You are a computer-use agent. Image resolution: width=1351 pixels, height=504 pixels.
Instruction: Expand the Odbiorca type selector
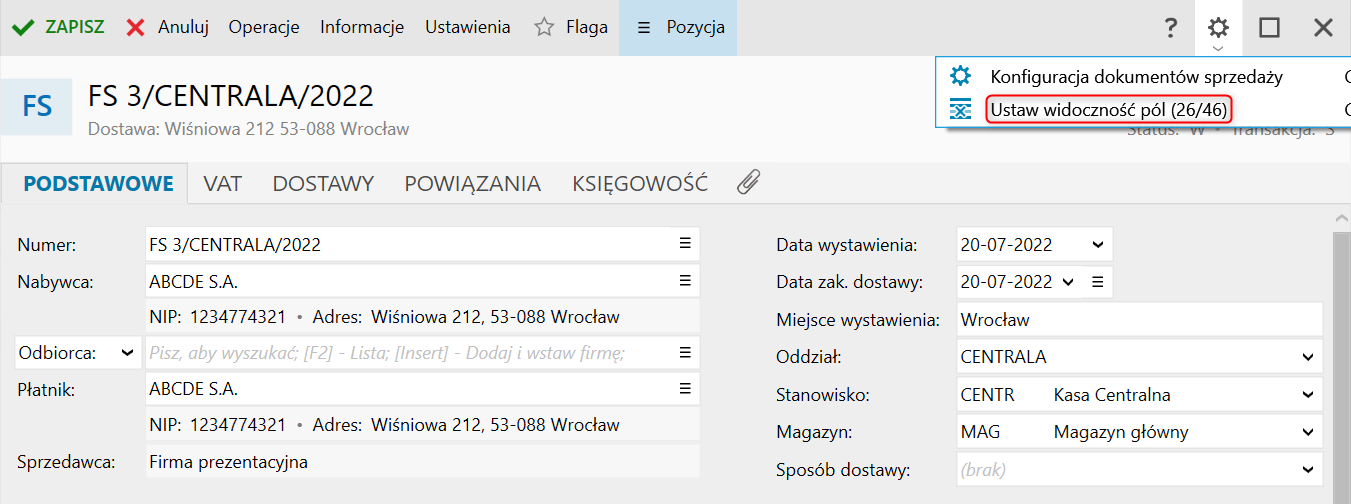[127, 352]
